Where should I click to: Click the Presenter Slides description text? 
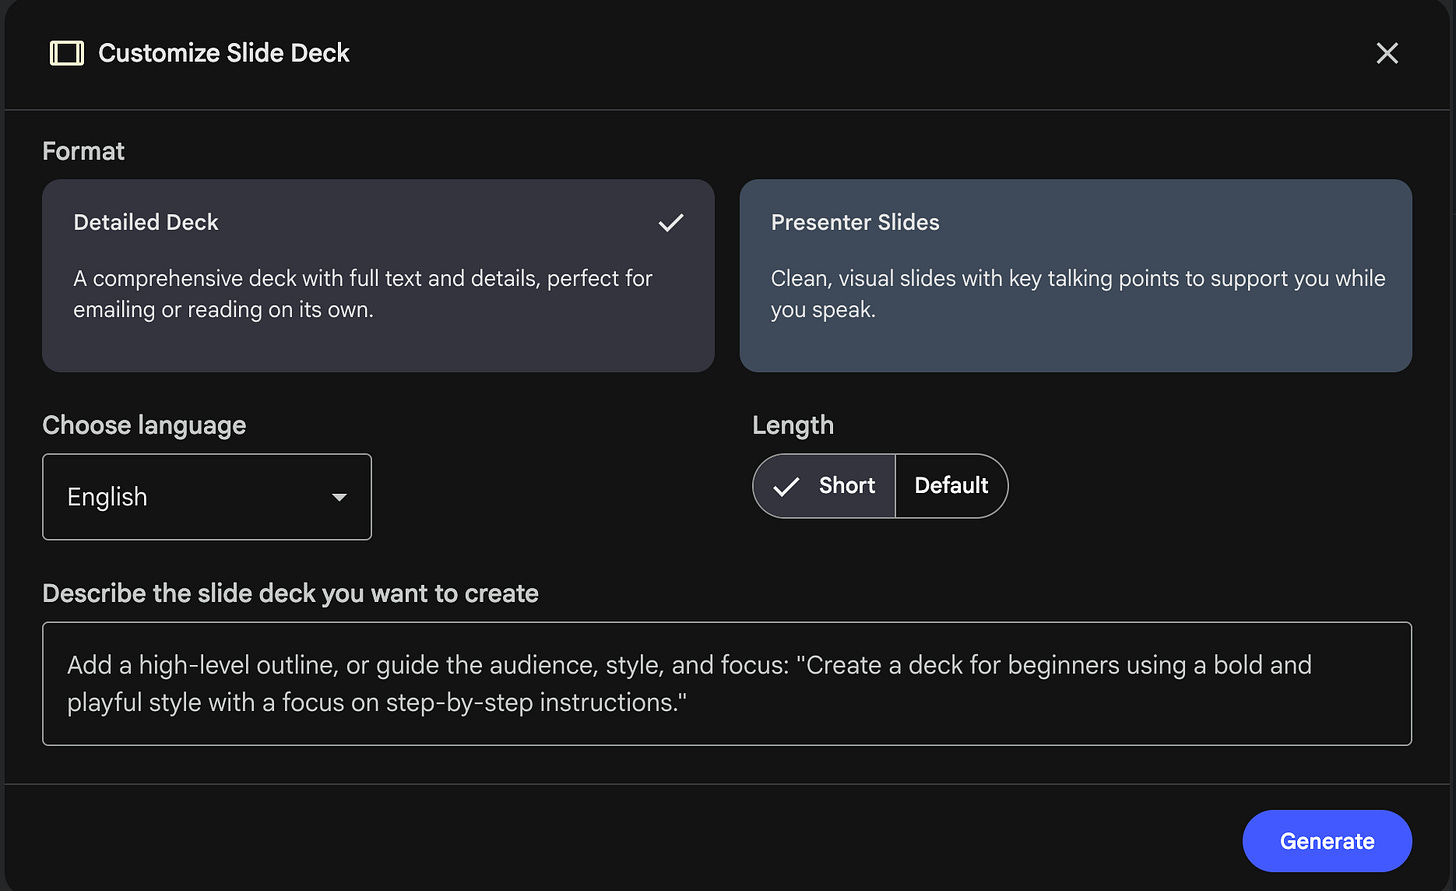1077,294
